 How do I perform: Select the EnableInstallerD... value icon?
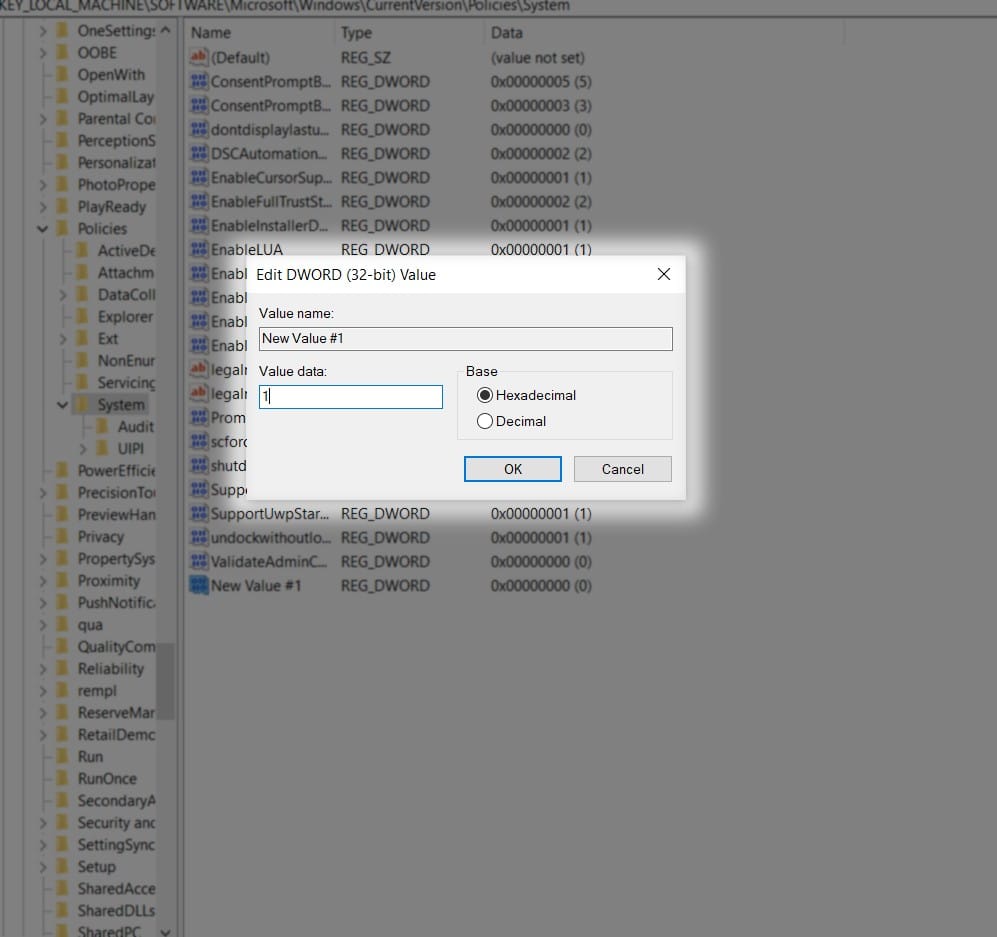point(199,226)
